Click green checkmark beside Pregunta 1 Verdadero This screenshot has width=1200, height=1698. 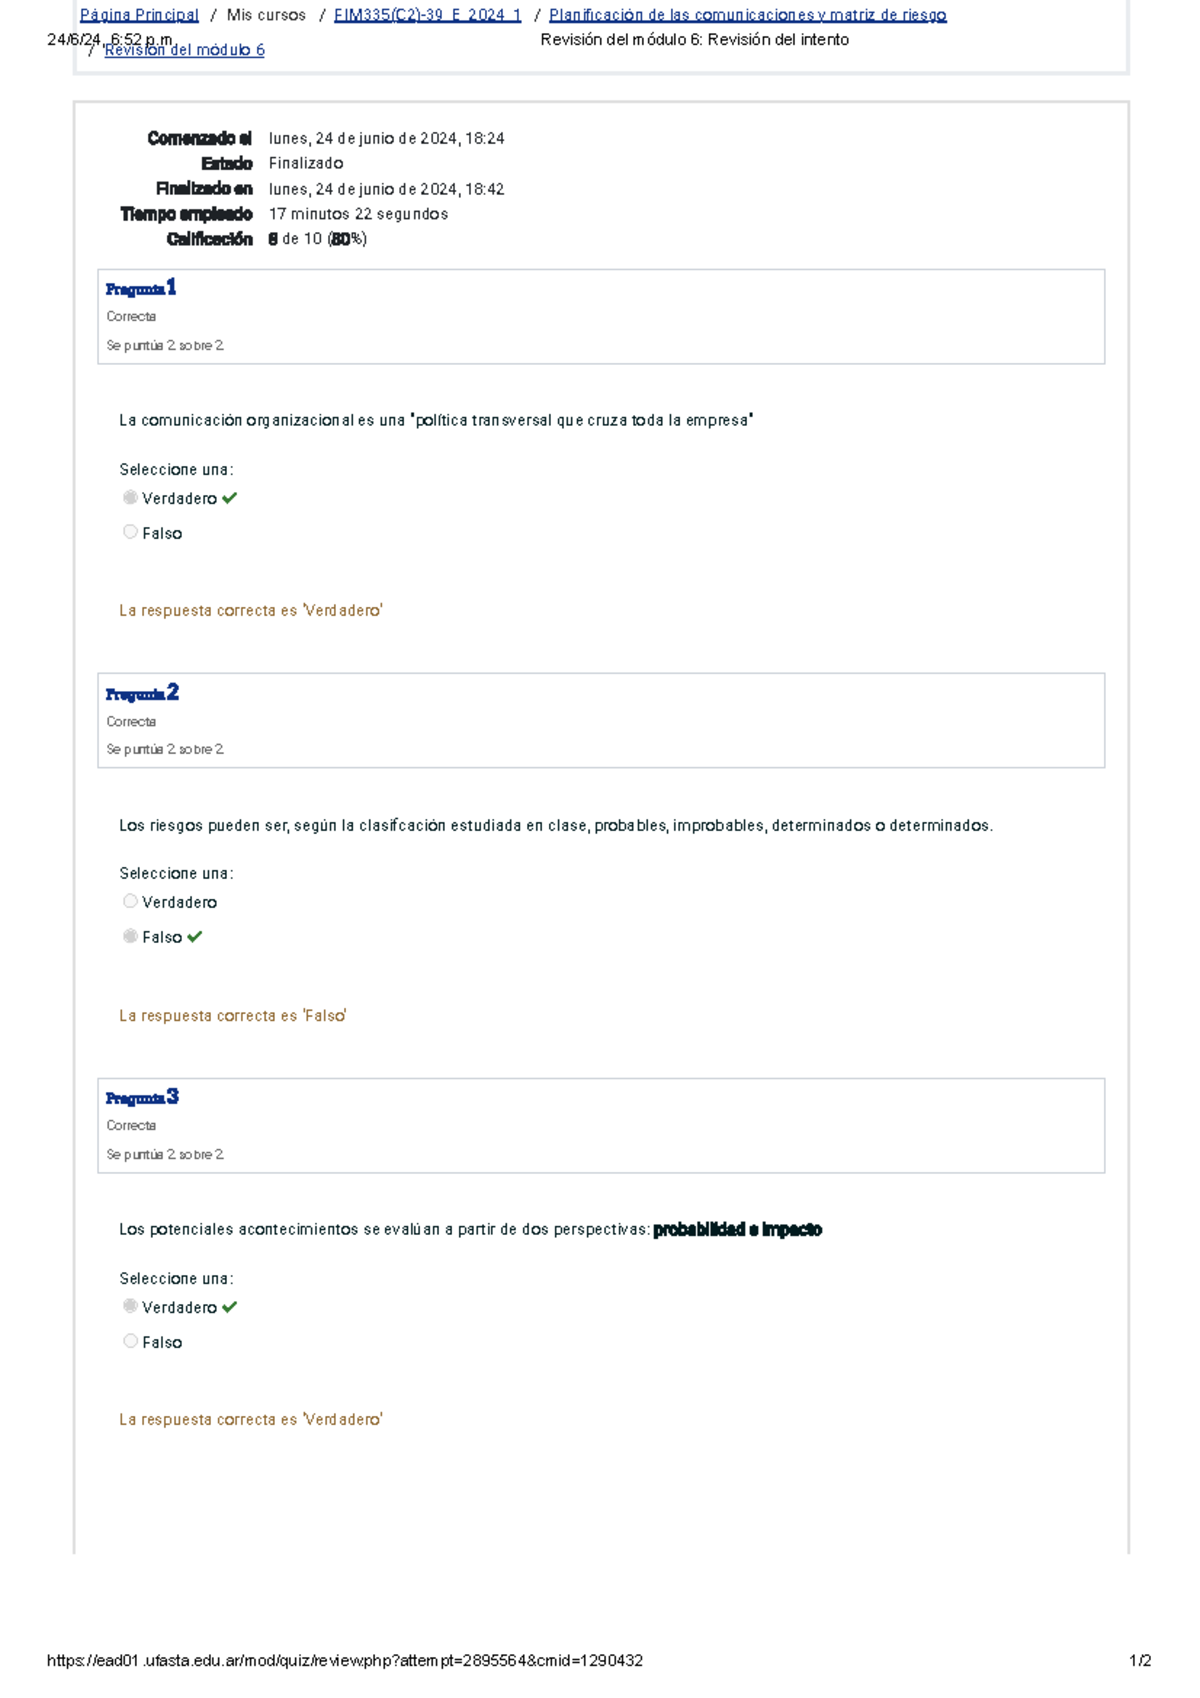229,498
